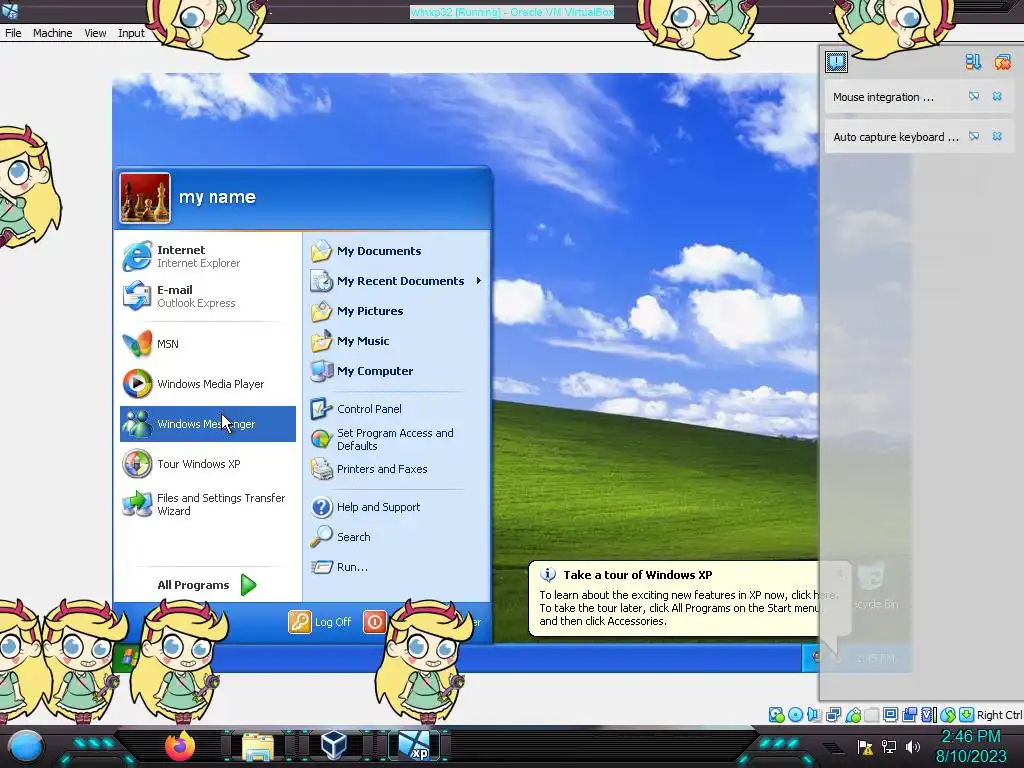
Task: Open My Music folder
Action: point(398,341)
